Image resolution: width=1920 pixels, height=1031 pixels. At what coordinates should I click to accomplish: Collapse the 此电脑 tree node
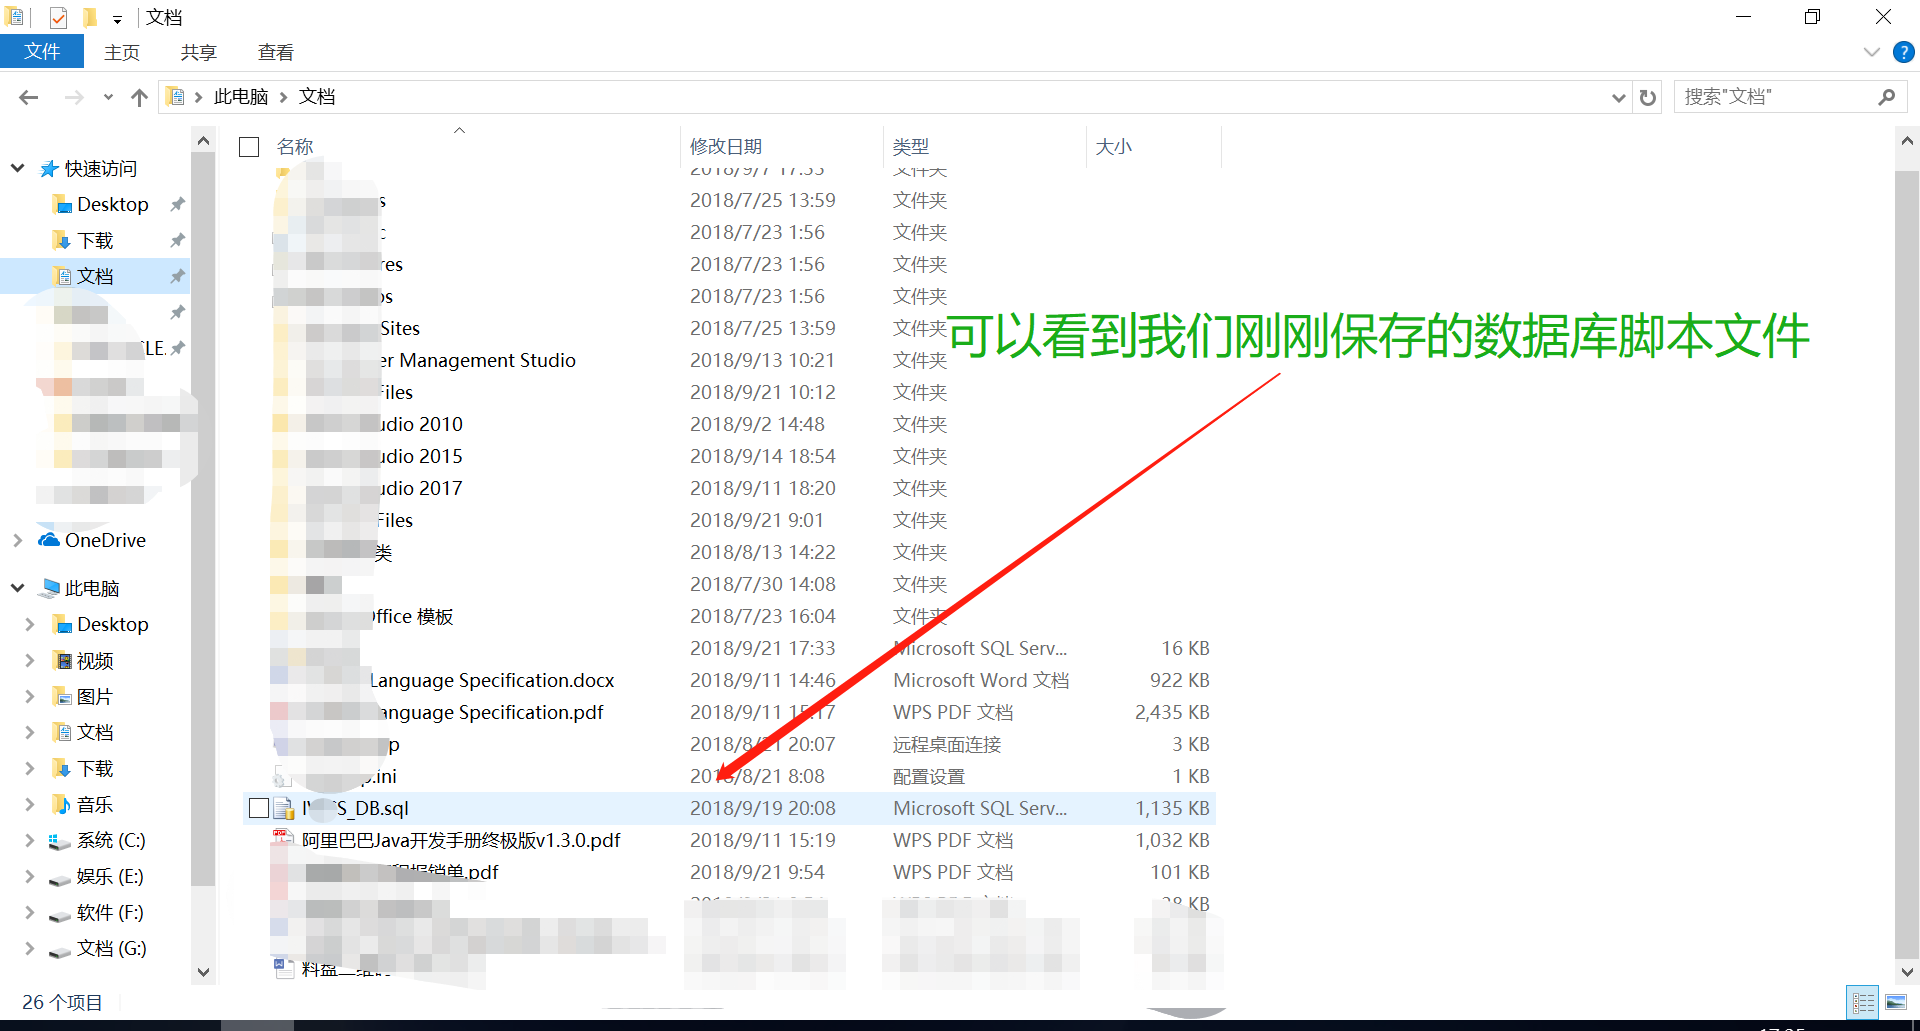pyautogui.click(x=17, y=588)
